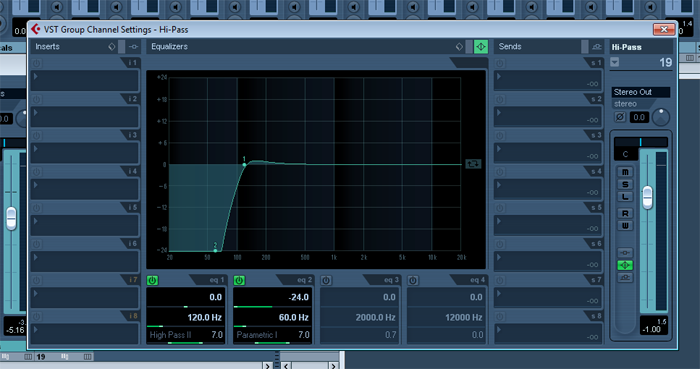This screenshot has width=700, height=369.
Task: Open the Equalizers preset management icon
Action: 459,46
